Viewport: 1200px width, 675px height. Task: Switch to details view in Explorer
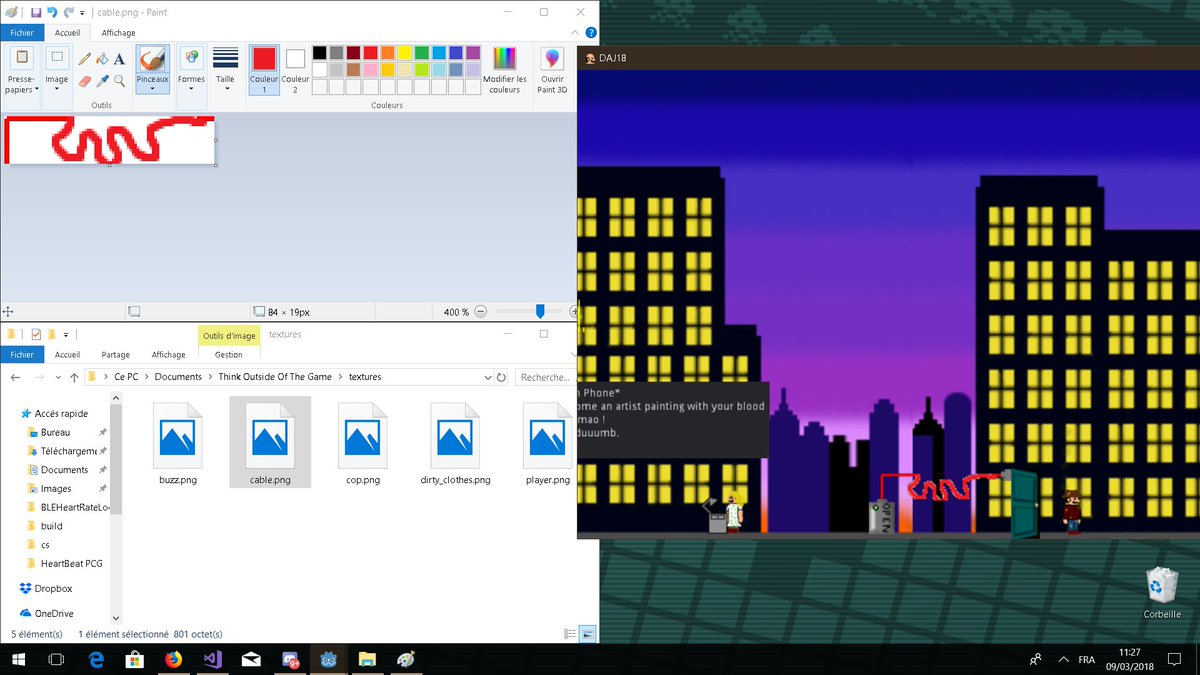click(x=570, y=633)
